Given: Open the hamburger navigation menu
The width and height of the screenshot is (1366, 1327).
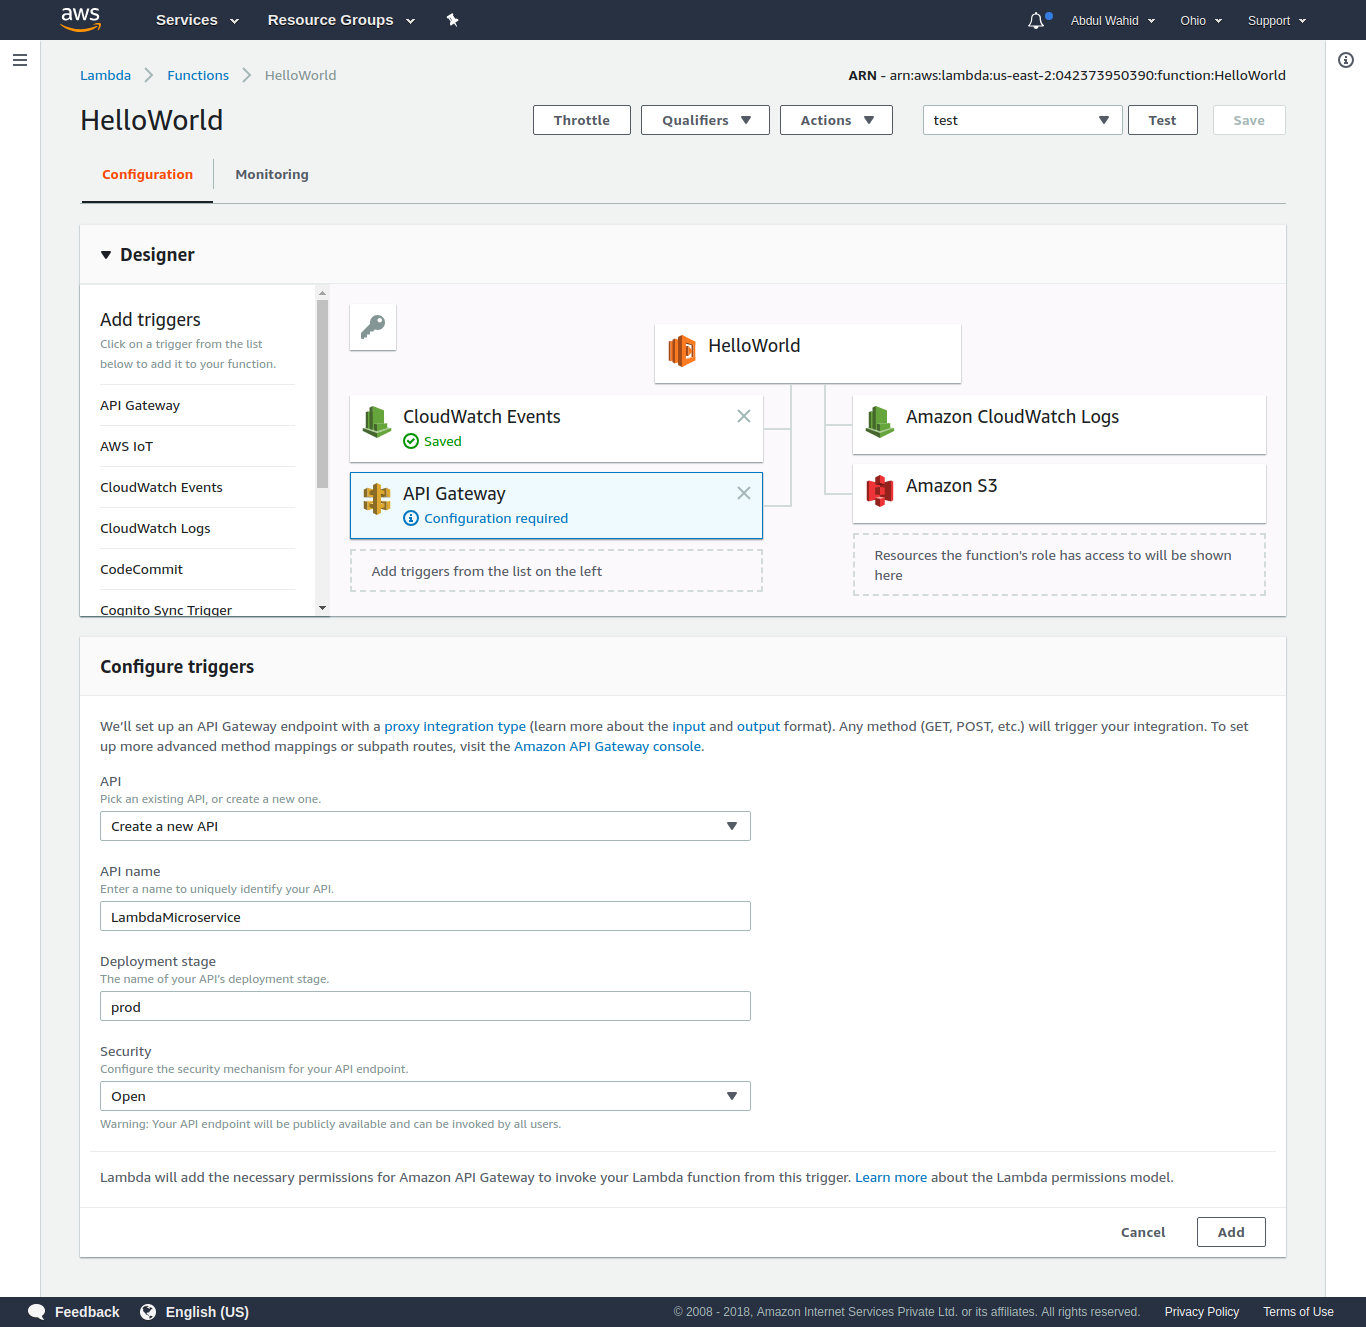Looking at the screenshot, I should point(19,60).
